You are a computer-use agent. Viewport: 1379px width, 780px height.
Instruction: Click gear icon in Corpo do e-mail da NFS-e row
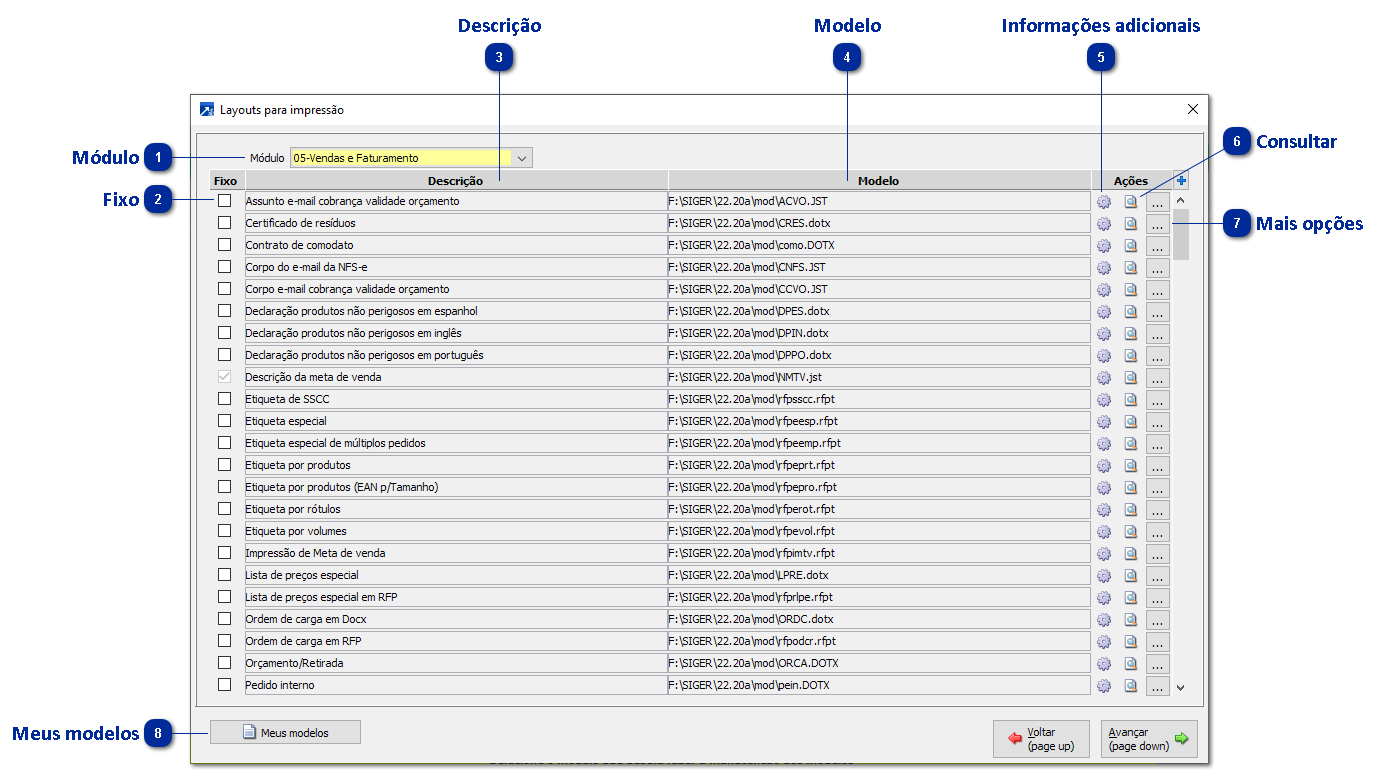click(1104, 268)
